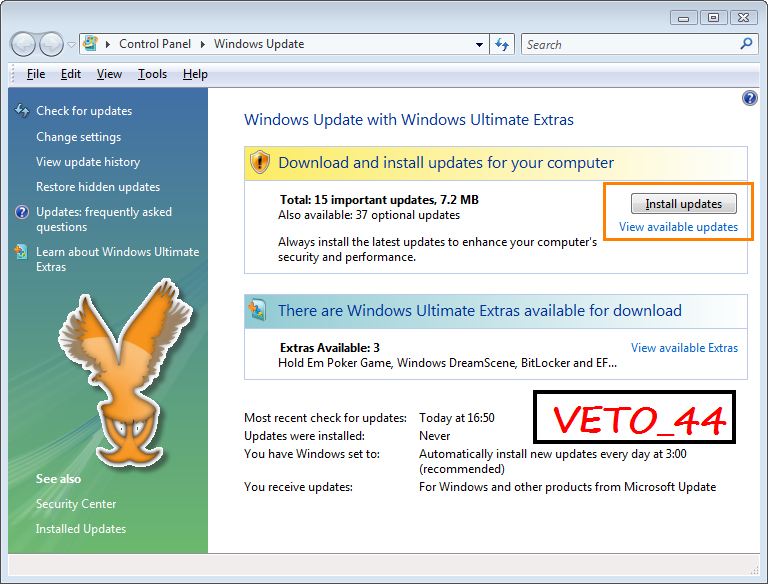768x584 pixels.
Task: Expand arrow between Control Panel and Windows Update
Action: click(x=203, y=44)
